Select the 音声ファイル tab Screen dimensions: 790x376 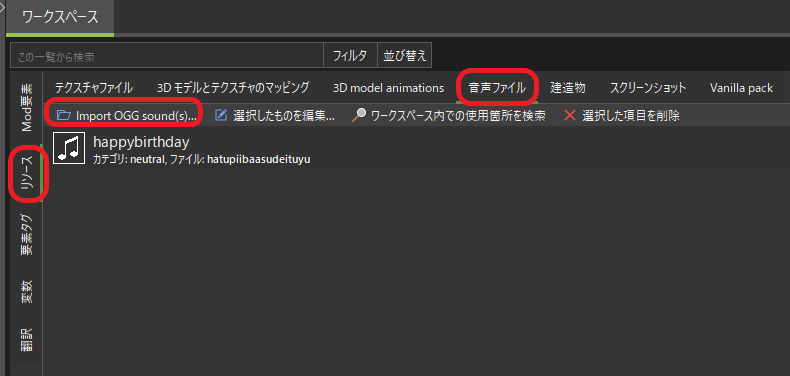point(497,88)
